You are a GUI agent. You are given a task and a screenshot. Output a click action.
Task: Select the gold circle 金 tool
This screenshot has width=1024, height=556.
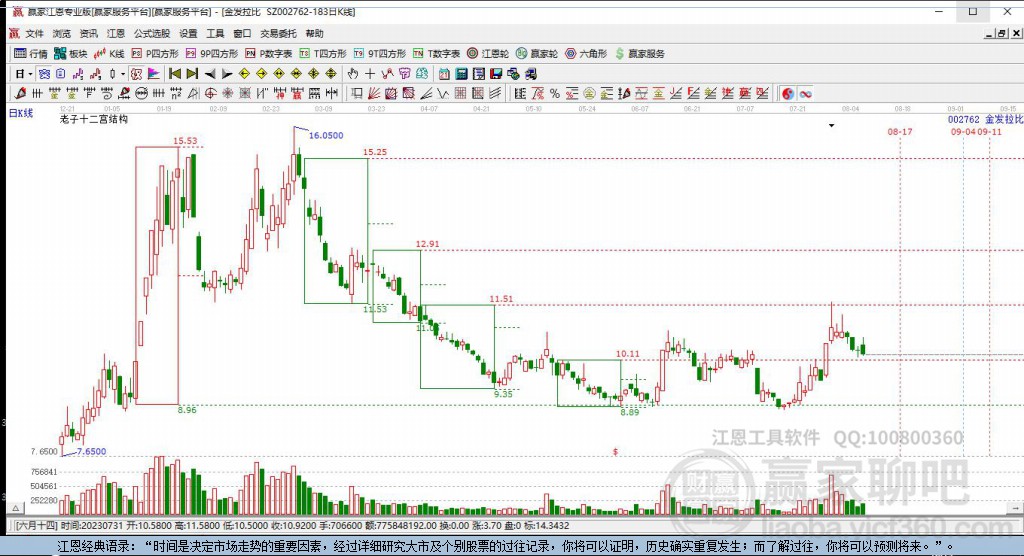point(589,93)
